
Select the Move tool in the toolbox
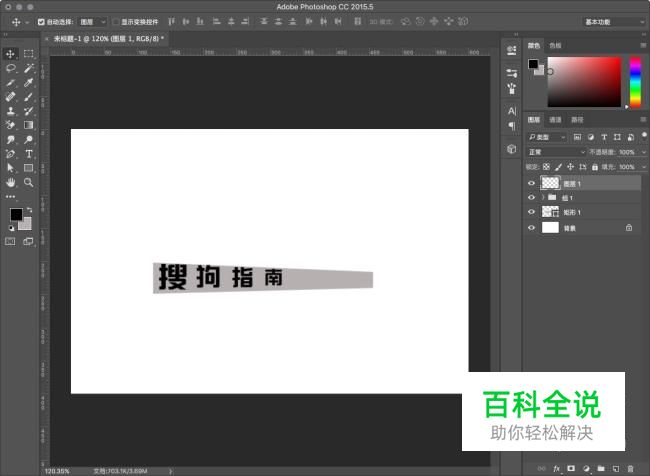(x=10, y=54)
